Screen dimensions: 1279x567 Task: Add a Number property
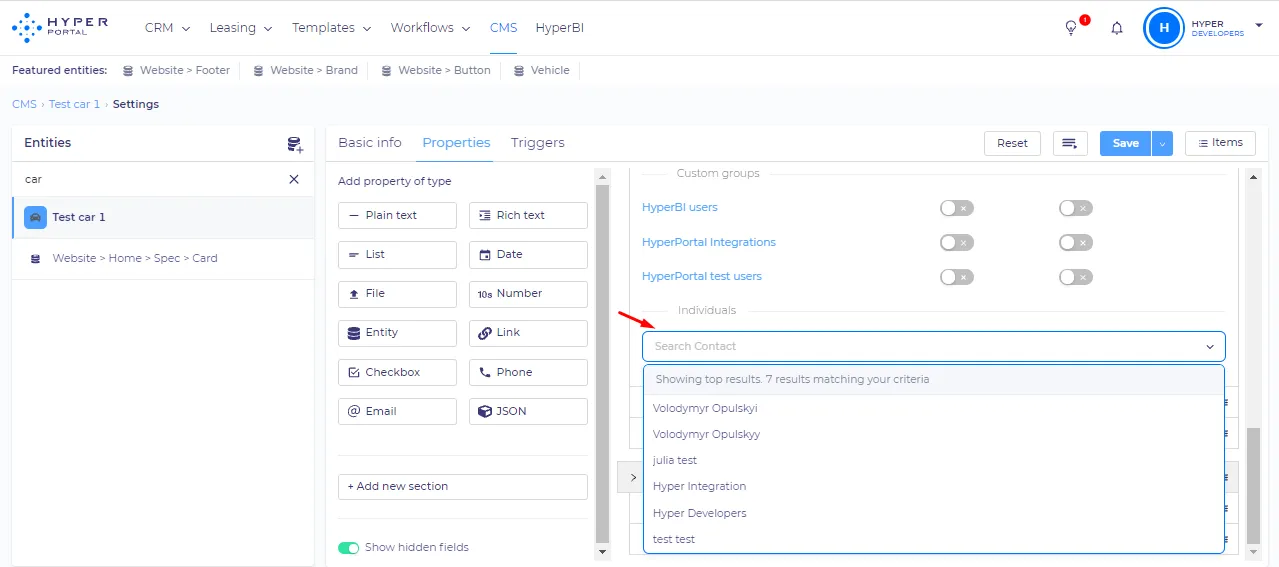tap(528, 293)
